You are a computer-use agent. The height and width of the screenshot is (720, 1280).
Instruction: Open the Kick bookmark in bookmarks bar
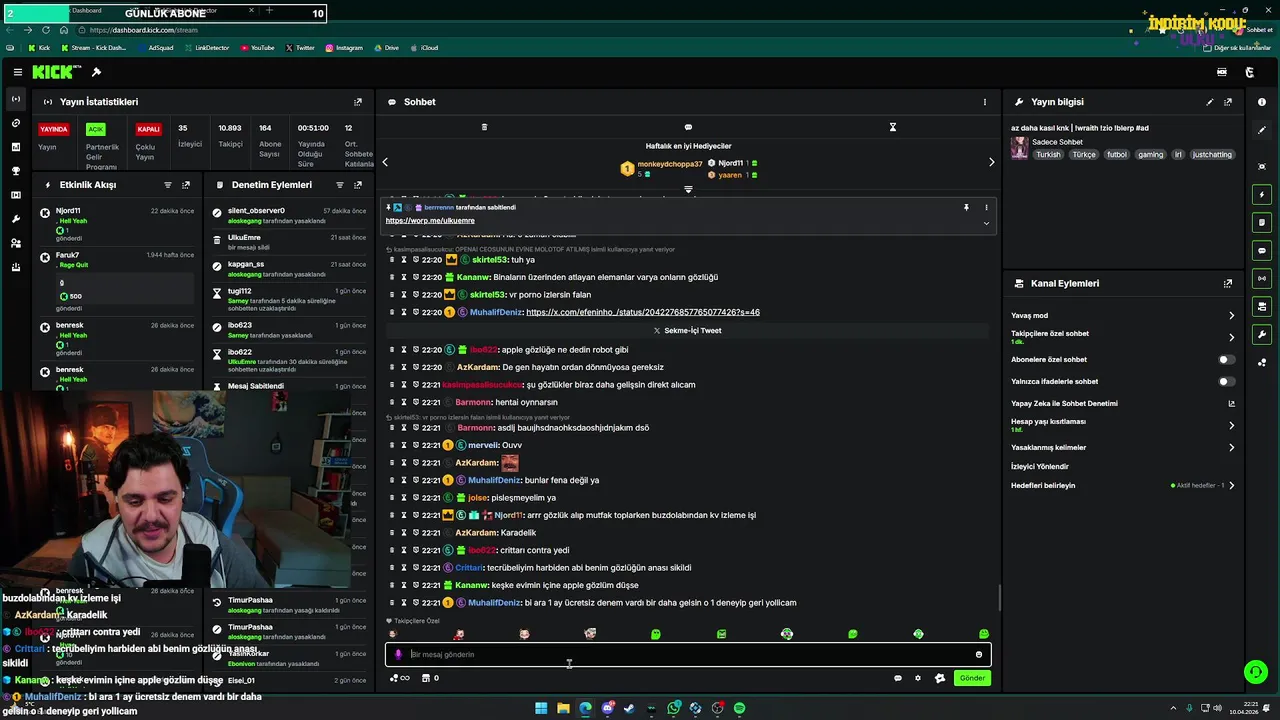39,47
